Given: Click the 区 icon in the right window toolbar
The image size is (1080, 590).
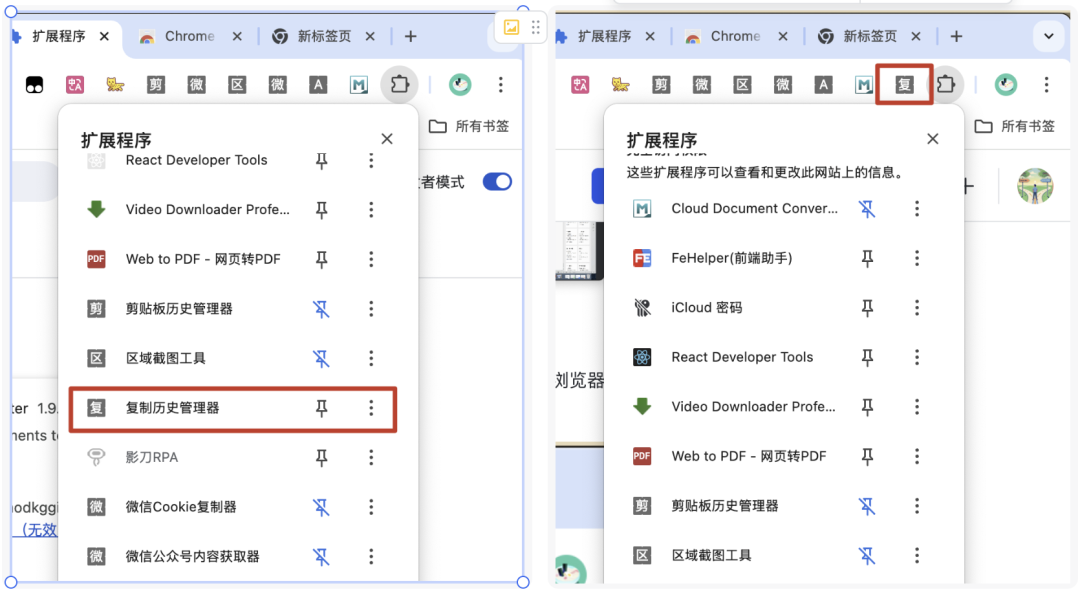Looking at the screenshot, I should (x=742, y=85).
